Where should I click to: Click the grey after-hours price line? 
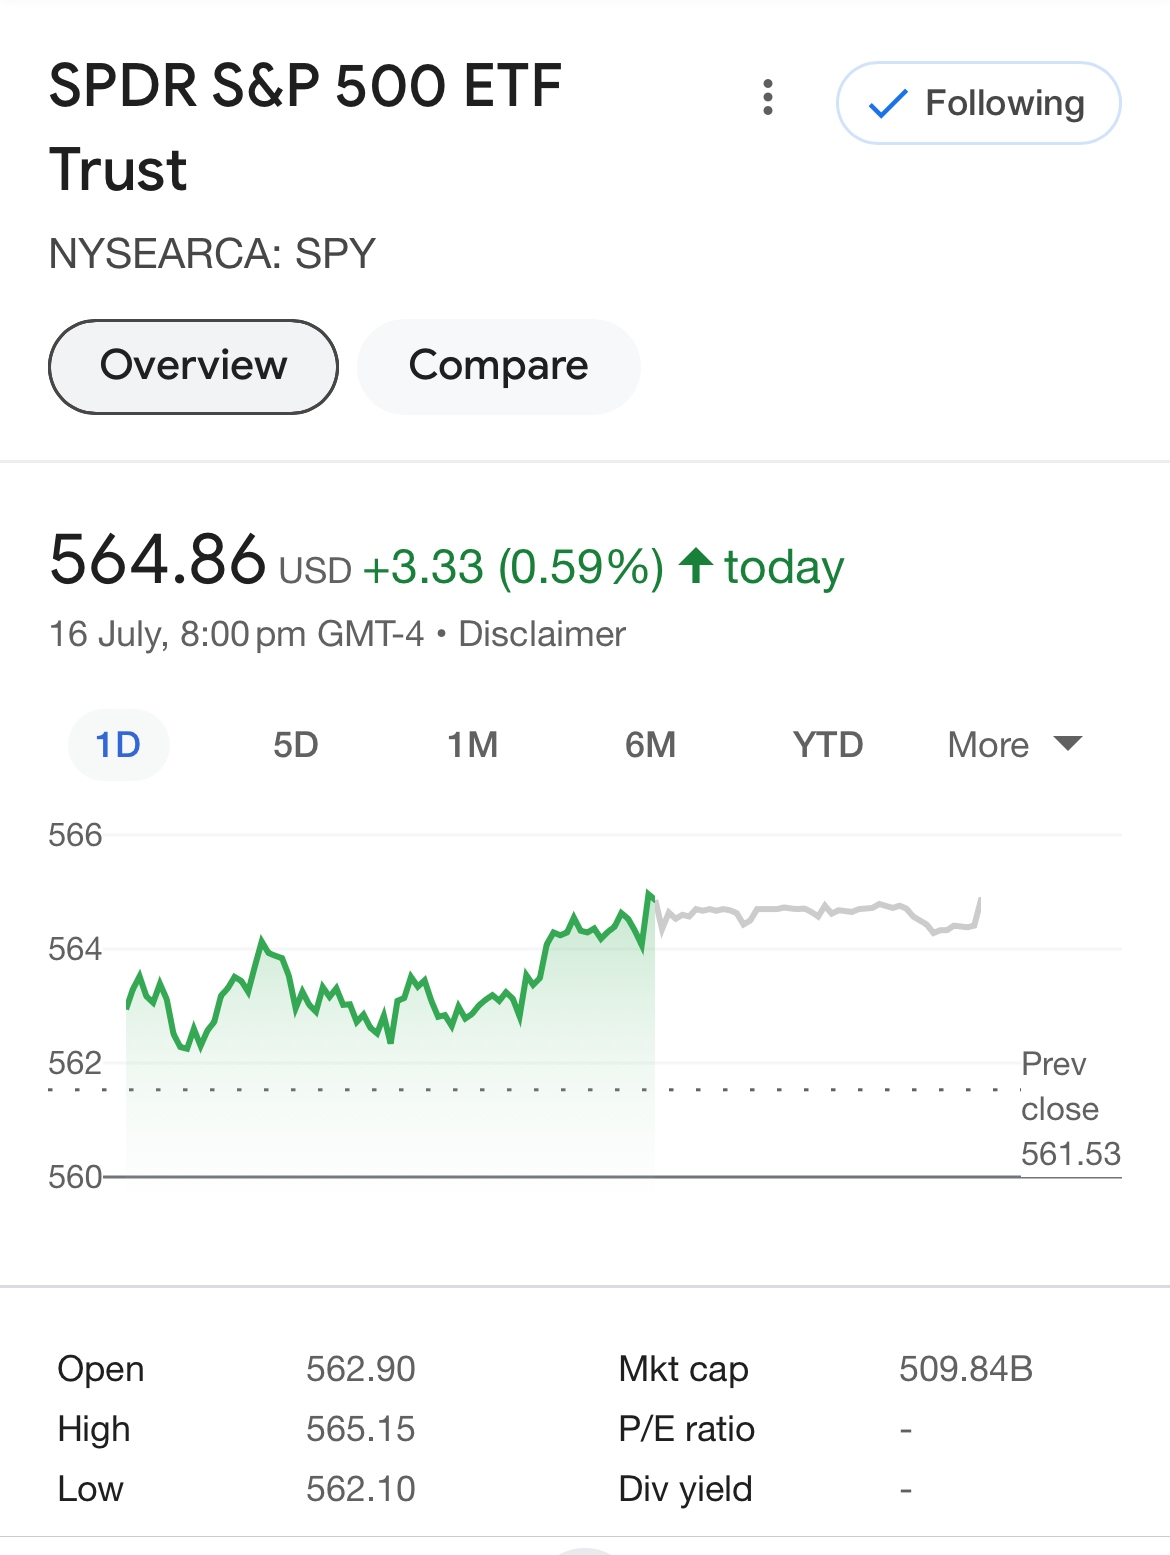800,908
